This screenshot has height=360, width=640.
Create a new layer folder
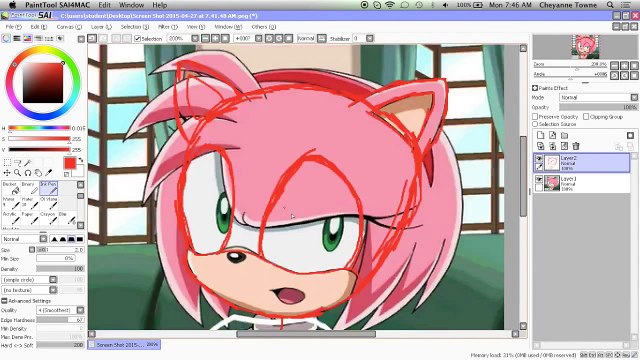[x=564, y=135]
